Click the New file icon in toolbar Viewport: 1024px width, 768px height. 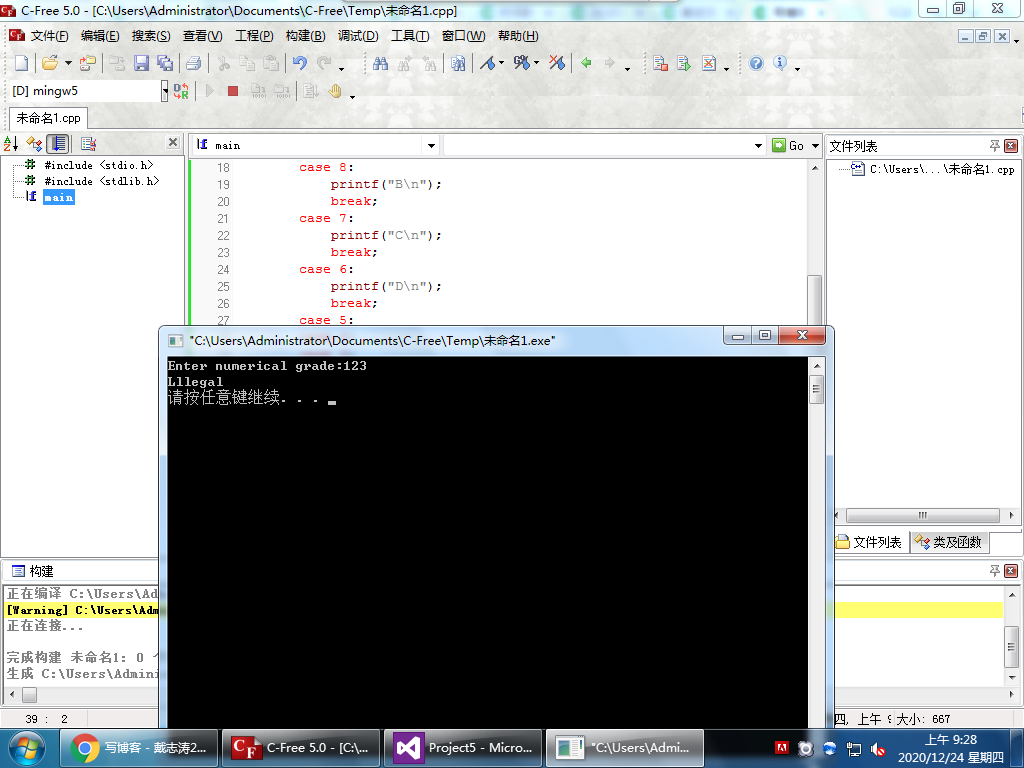tap(21, 63)
